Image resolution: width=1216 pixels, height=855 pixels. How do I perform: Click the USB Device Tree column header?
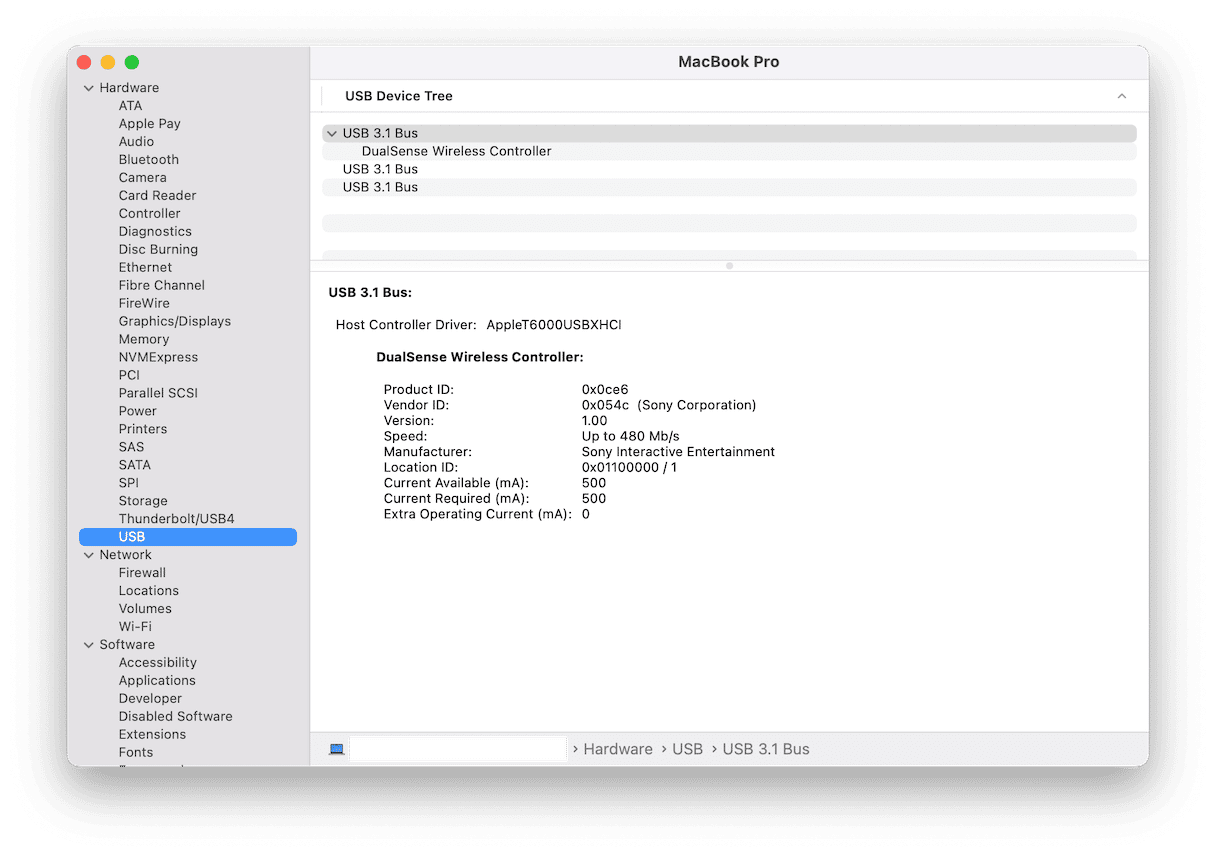(x=399, y=96)
